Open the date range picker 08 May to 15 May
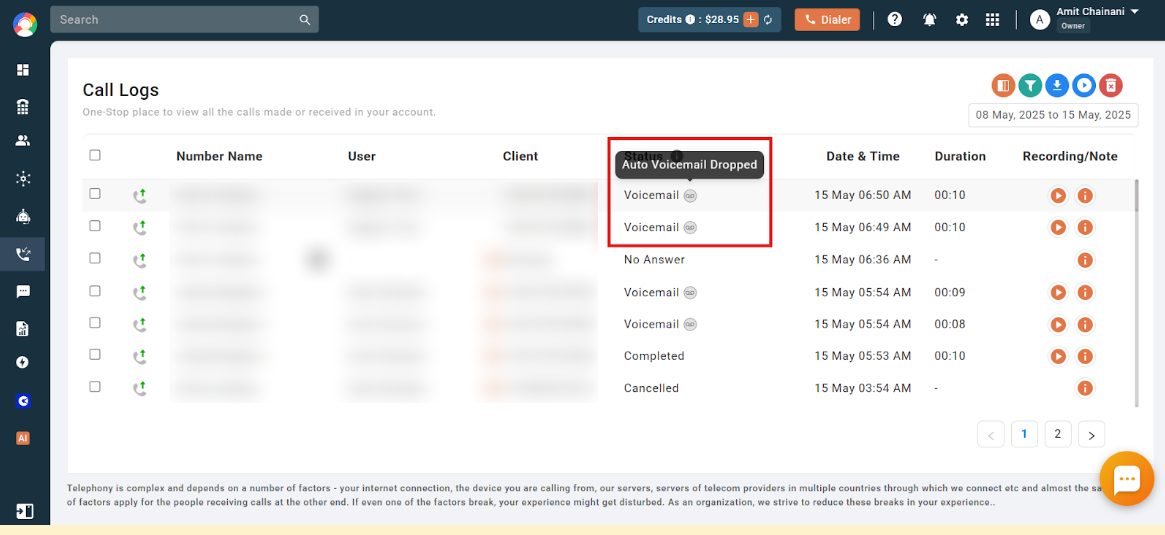The width and height of the screenshot is (1165, 535). pyautogui.click(x=1053, y=115)
